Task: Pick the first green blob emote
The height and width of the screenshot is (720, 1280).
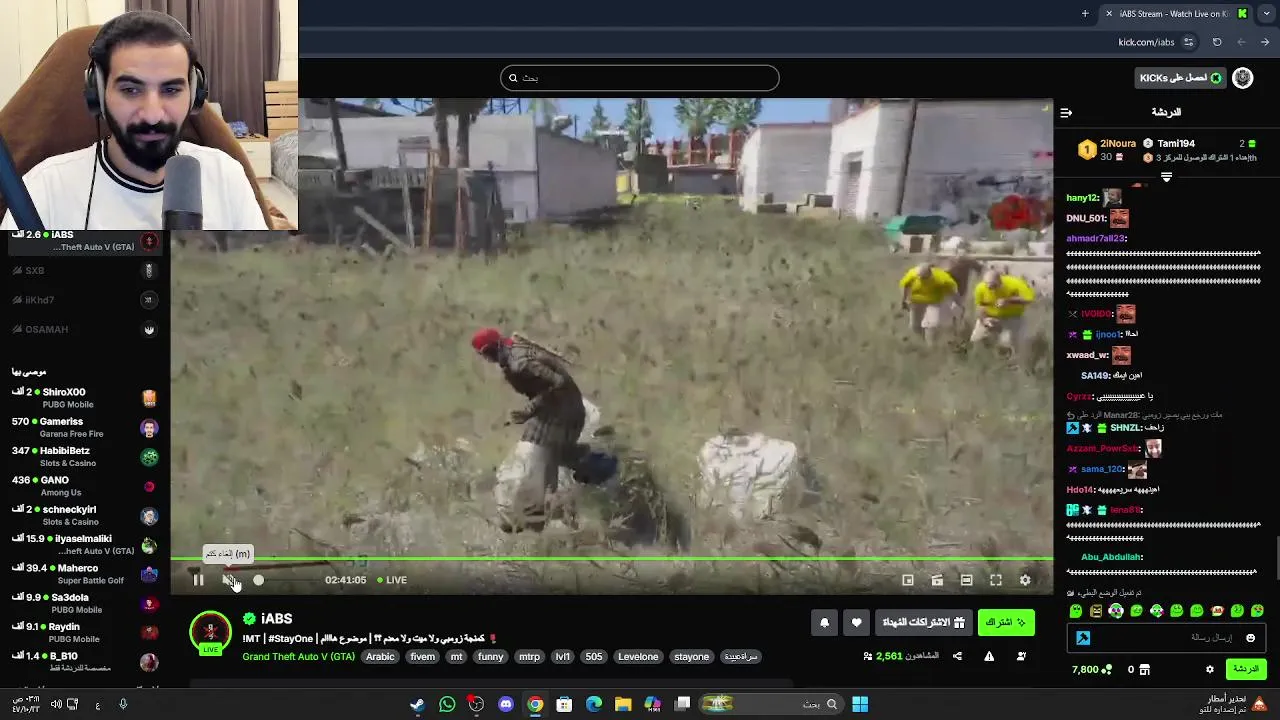Action: coord(1076,611)
